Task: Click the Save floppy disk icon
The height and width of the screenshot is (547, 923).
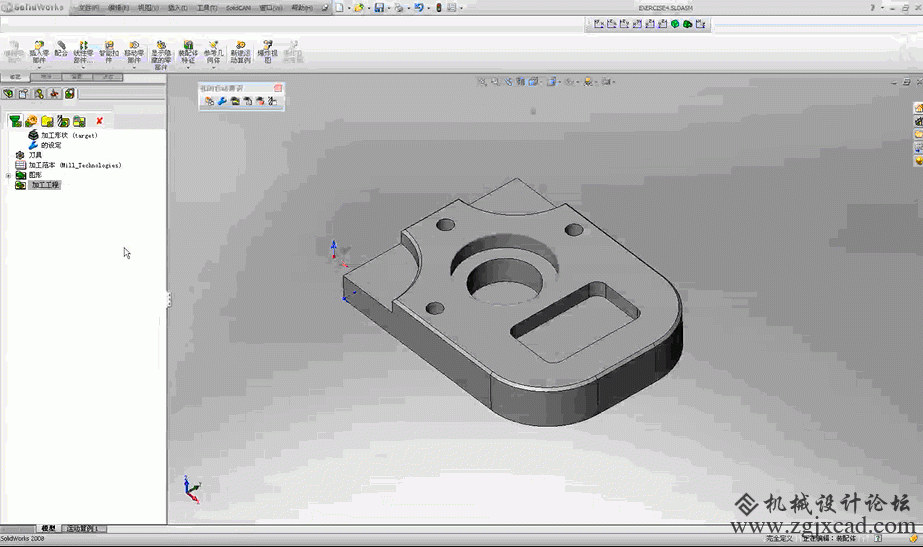Action: click(x=379, y=8)
